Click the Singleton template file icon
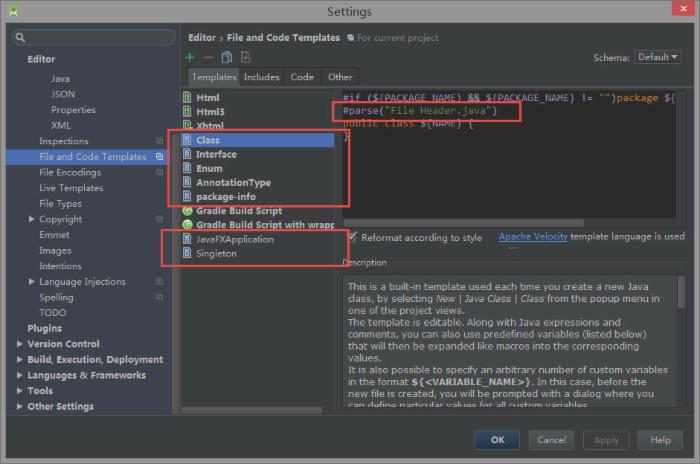Viewport: 700px width, 464px height. point(187,254)
